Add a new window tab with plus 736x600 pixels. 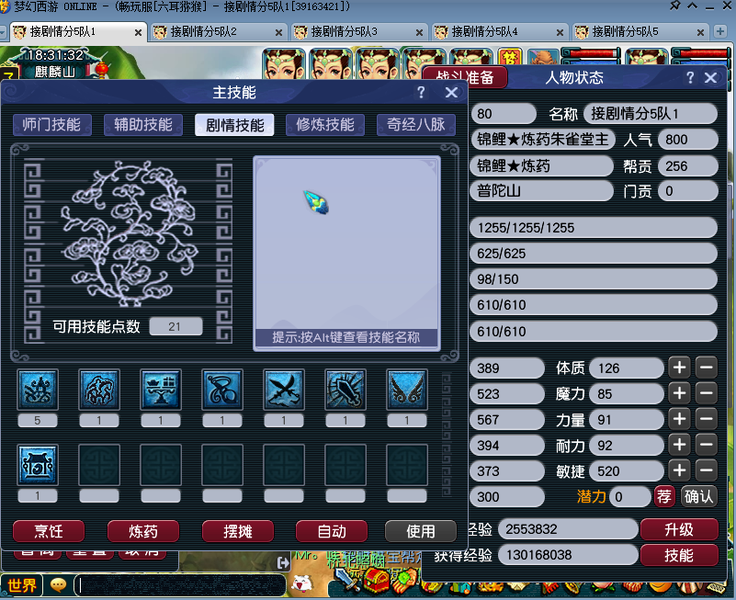pyautogui.click(x=720, y=31)
